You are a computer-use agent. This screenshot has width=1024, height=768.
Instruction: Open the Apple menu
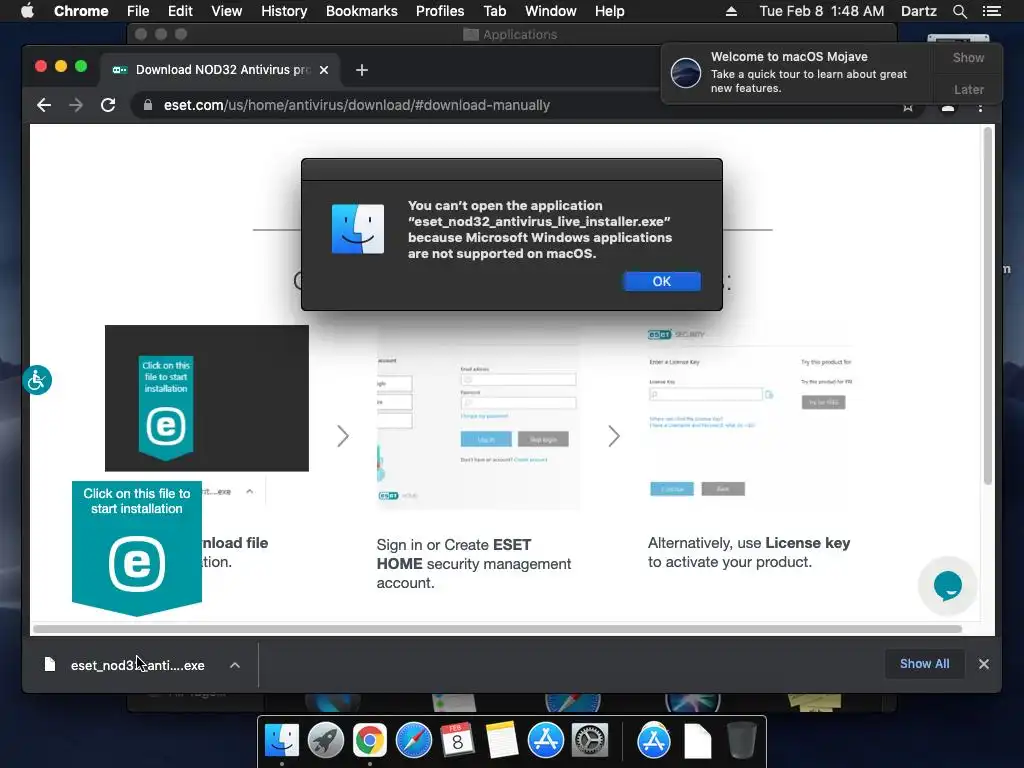pos(27,11)
